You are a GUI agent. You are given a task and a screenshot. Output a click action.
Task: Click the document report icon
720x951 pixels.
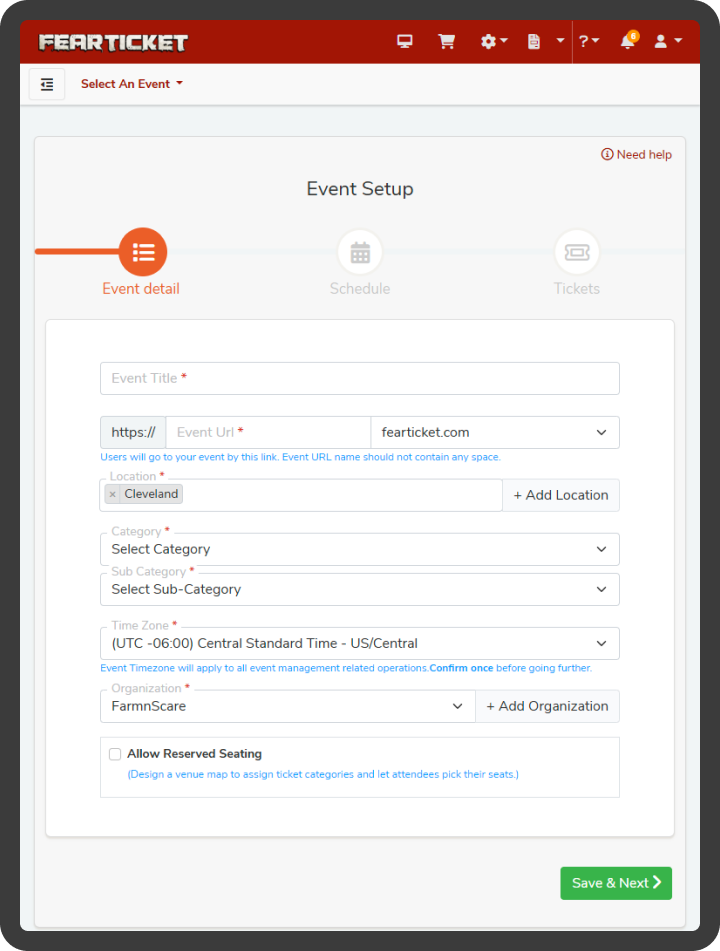pyautogui.click(x=535, y=42)
